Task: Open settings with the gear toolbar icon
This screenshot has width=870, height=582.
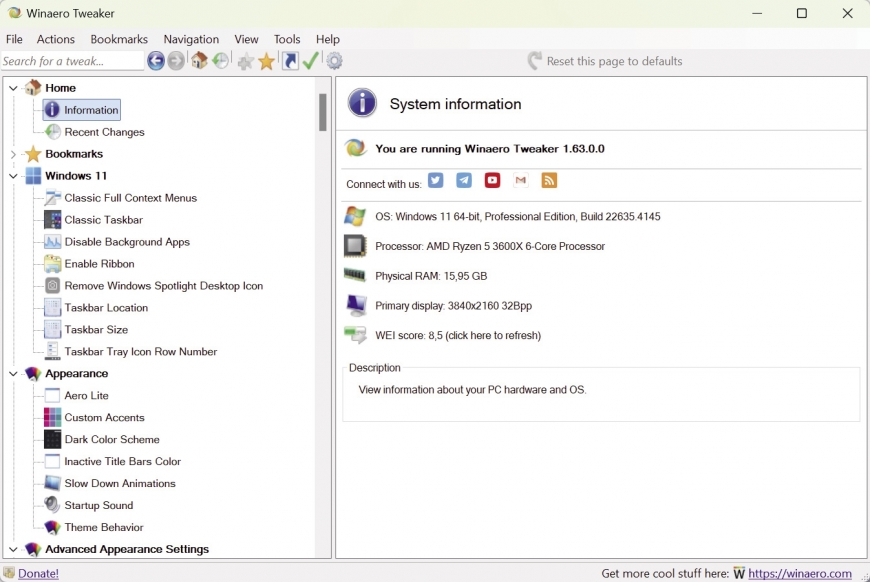Action: (334, 60)
